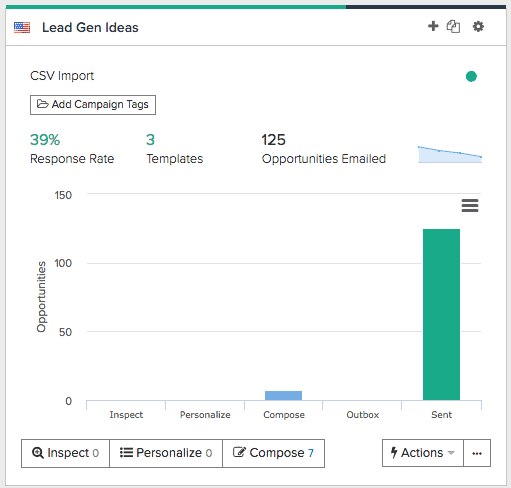Click the blue Compose bar in chart
This screenshot has width=511, height=488.
(x=283, y=395)
